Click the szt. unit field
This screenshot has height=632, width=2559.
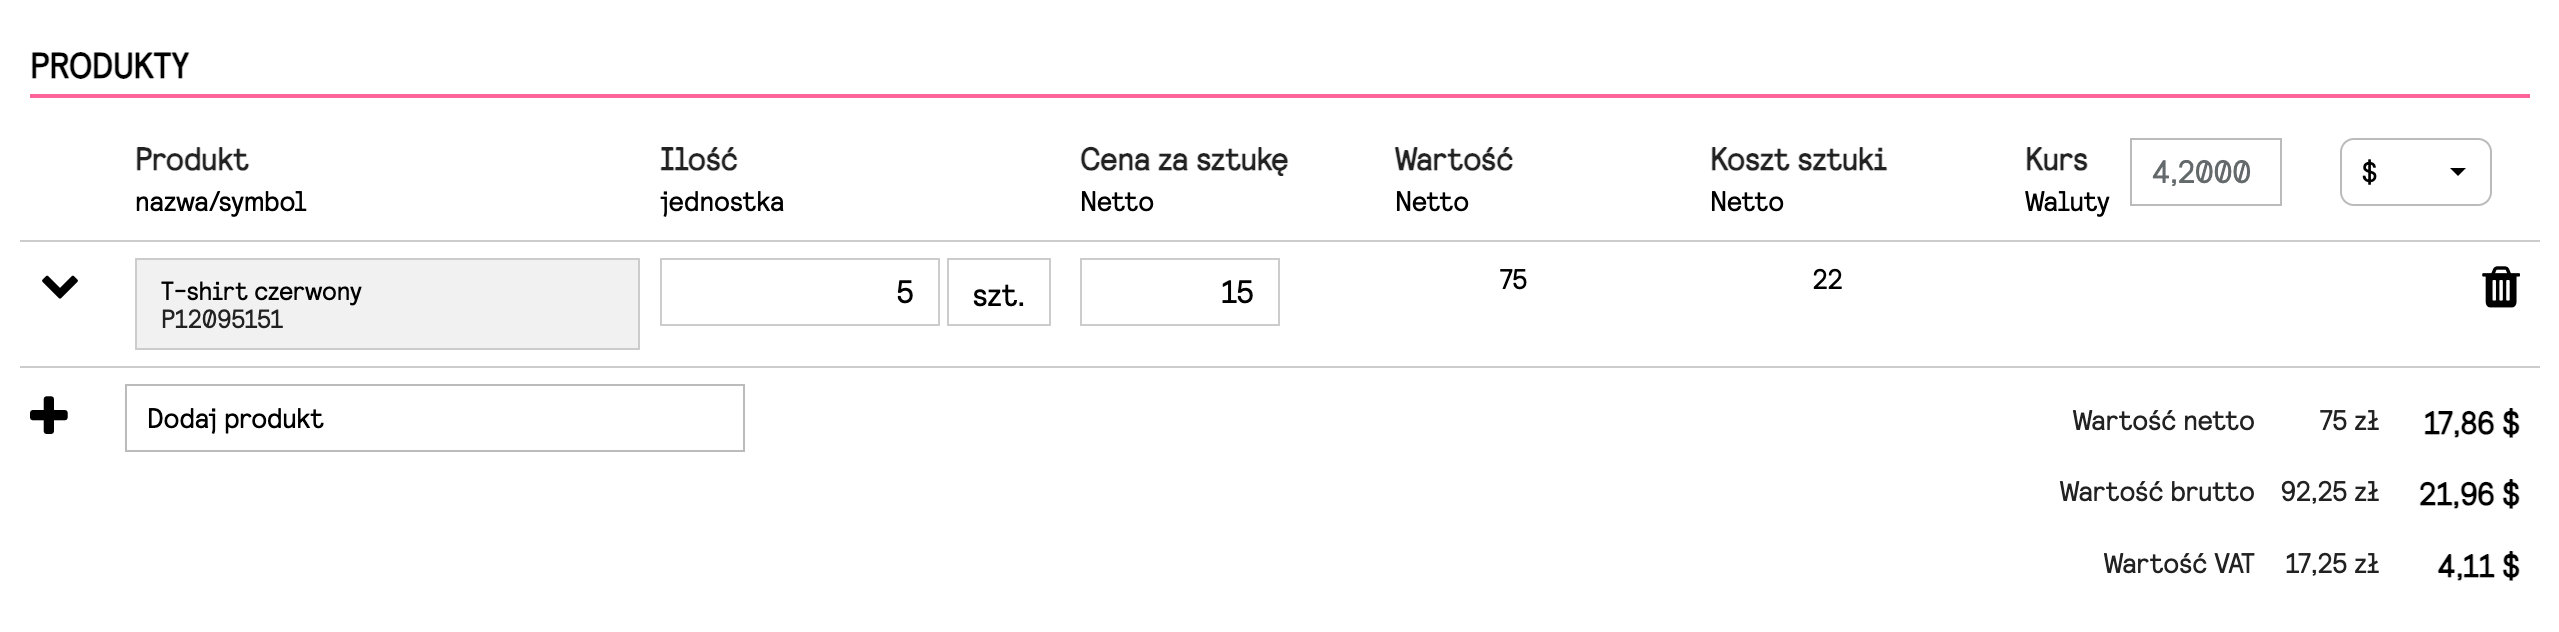pos(999,292)
